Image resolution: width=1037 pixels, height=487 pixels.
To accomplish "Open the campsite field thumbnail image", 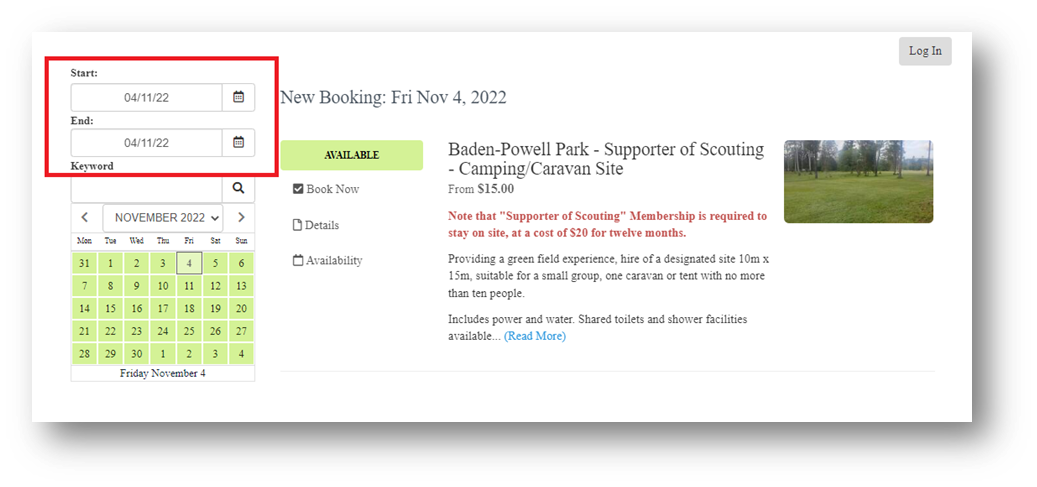I will point(858,181).
